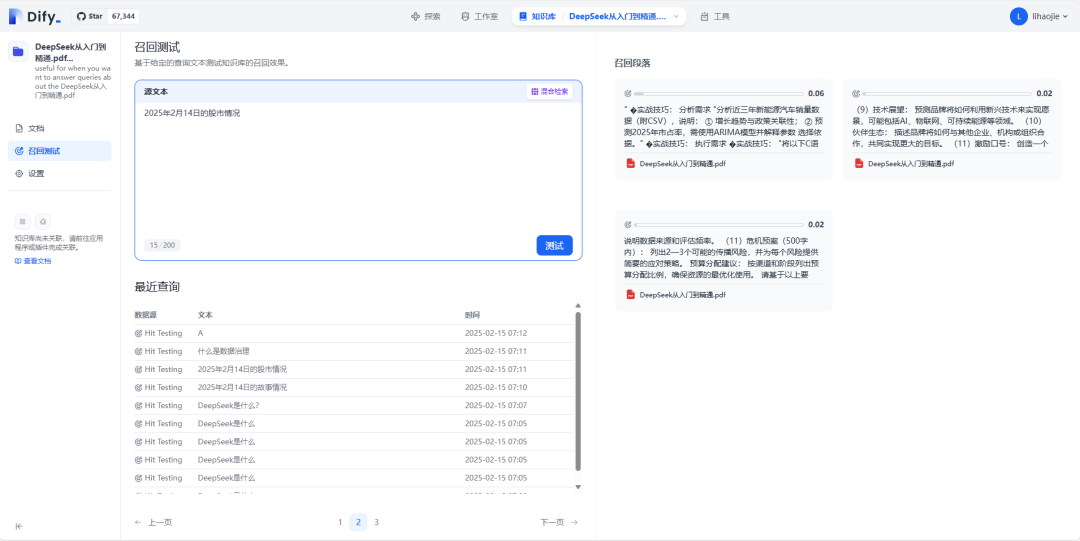Select the recent query row with text A
Viewport: 1080px width, 541px height.
pyautogui.click(x=354, y=334)
